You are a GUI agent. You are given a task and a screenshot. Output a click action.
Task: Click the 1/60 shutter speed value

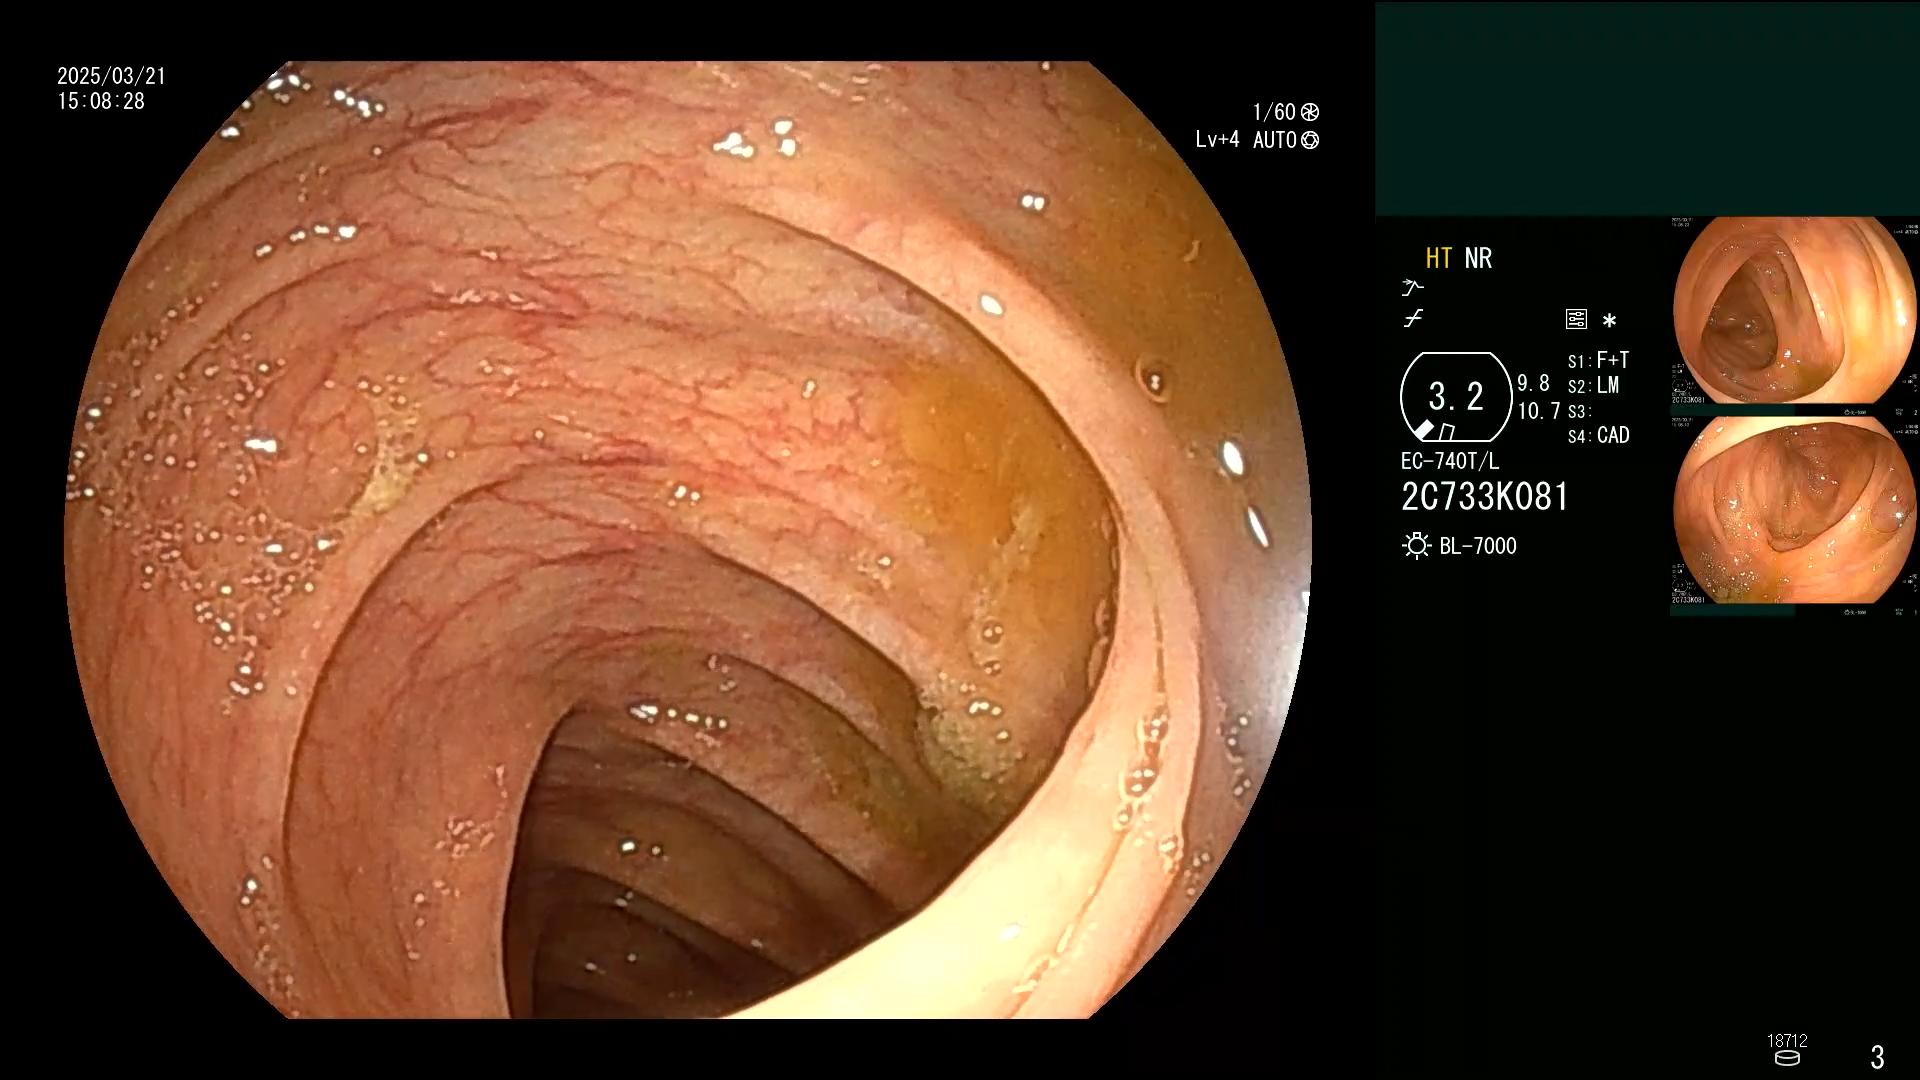(1274, 112)
